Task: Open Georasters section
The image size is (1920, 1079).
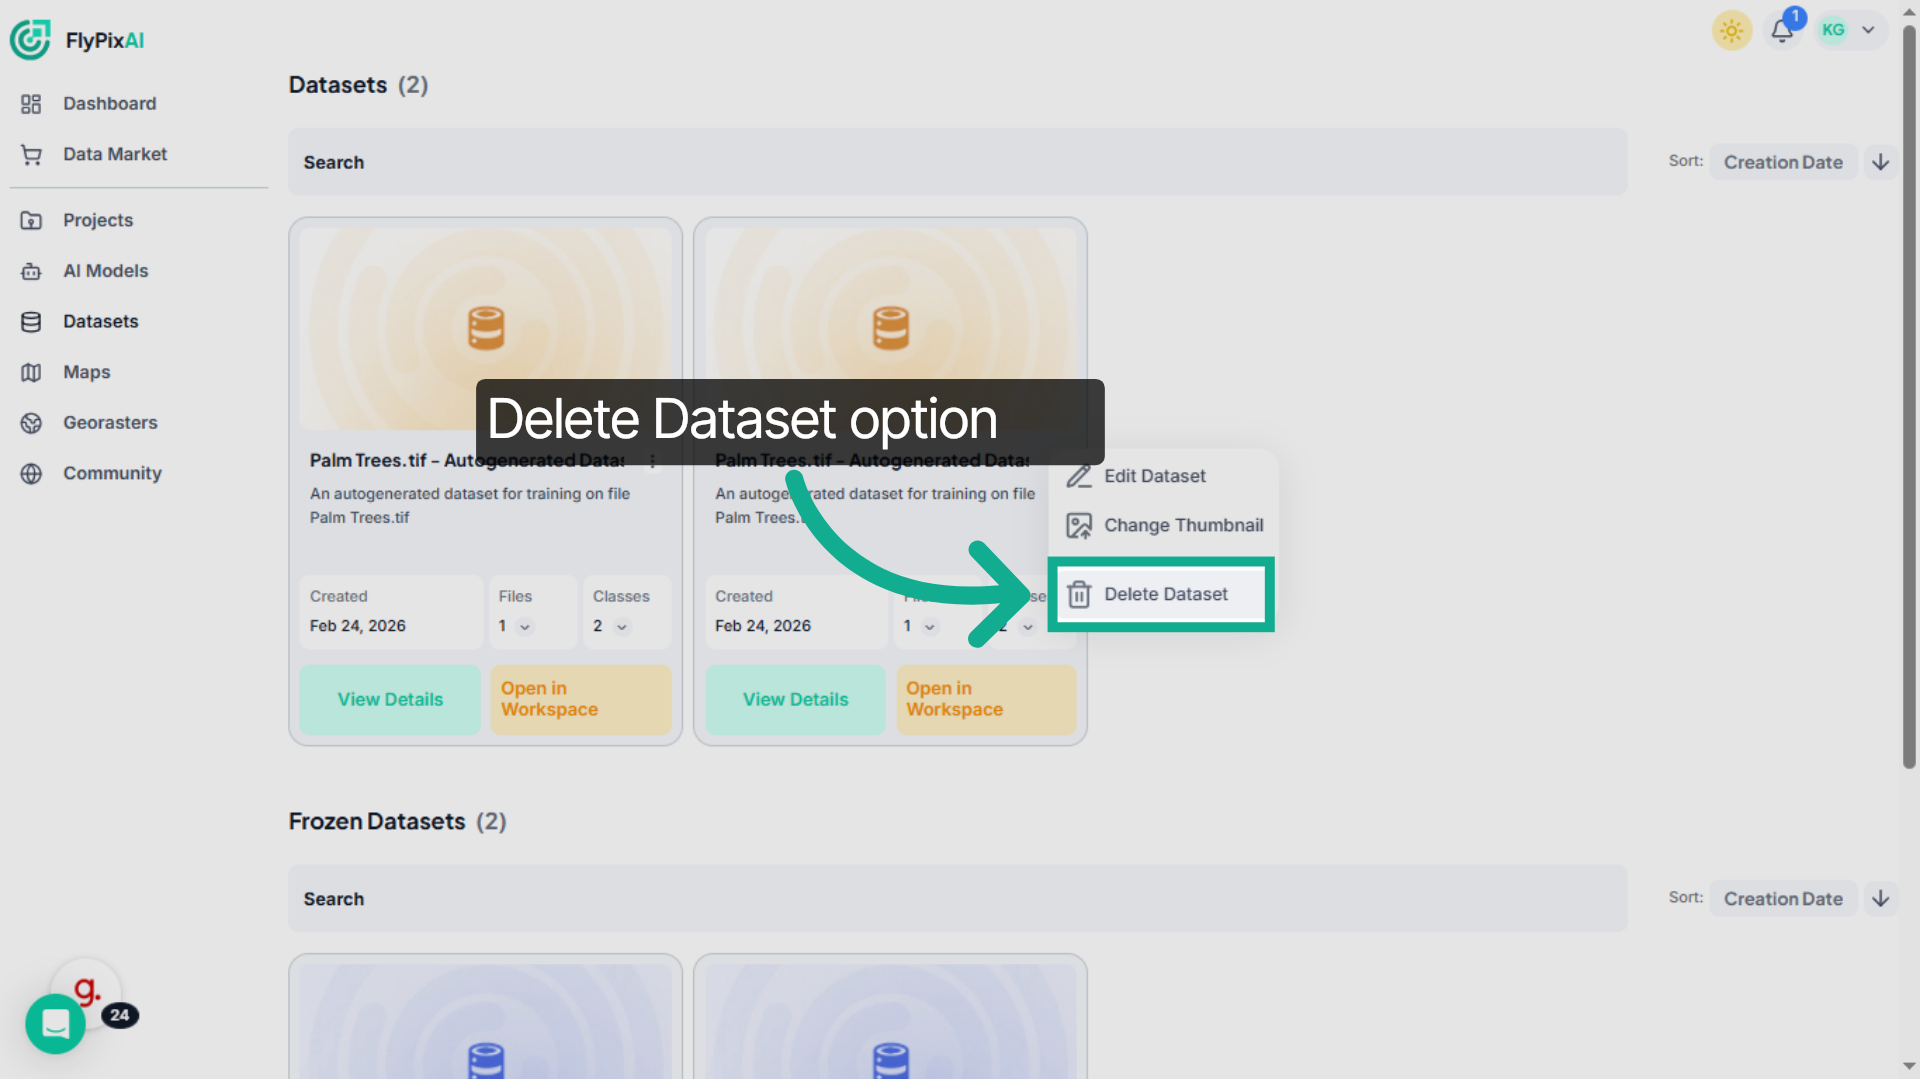Action: pyautogui.click(x=110, y=423)
